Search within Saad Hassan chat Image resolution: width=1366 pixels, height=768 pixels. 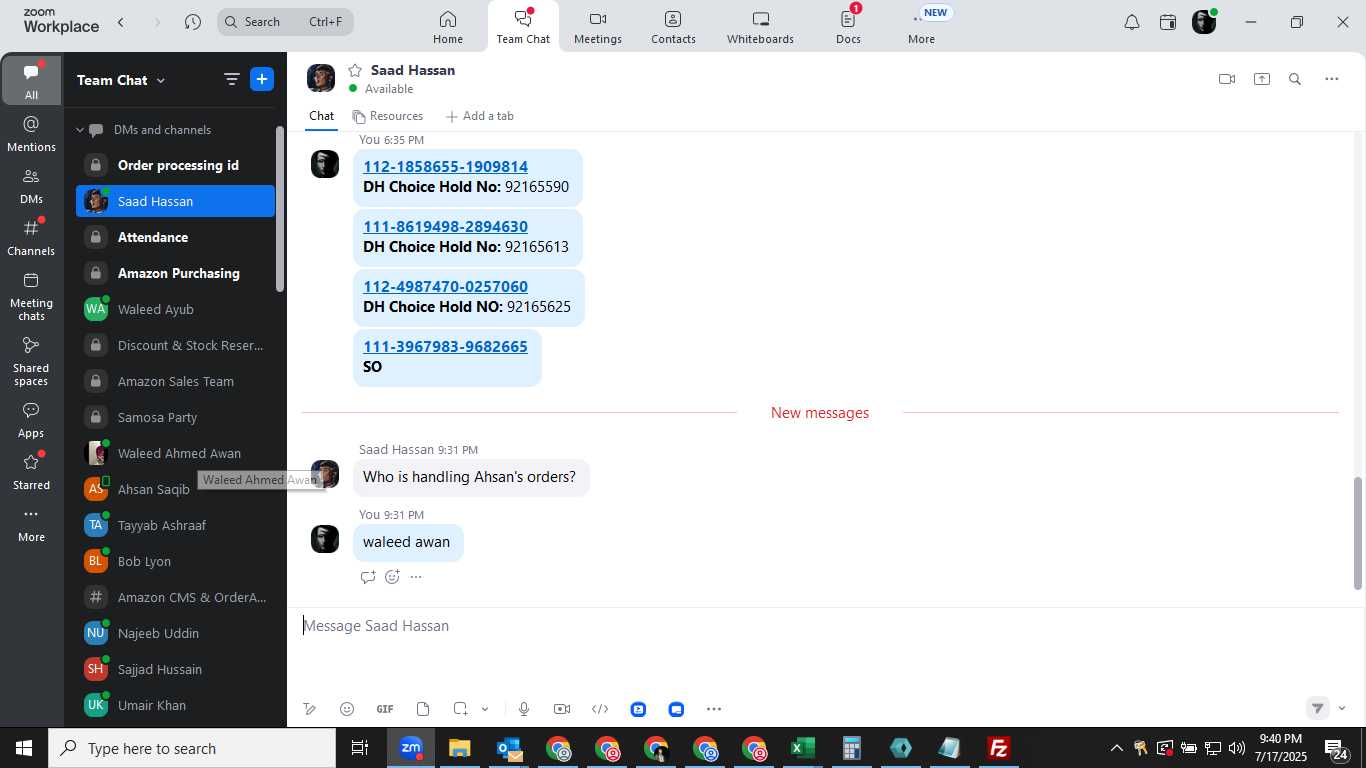click(1295, 79)
